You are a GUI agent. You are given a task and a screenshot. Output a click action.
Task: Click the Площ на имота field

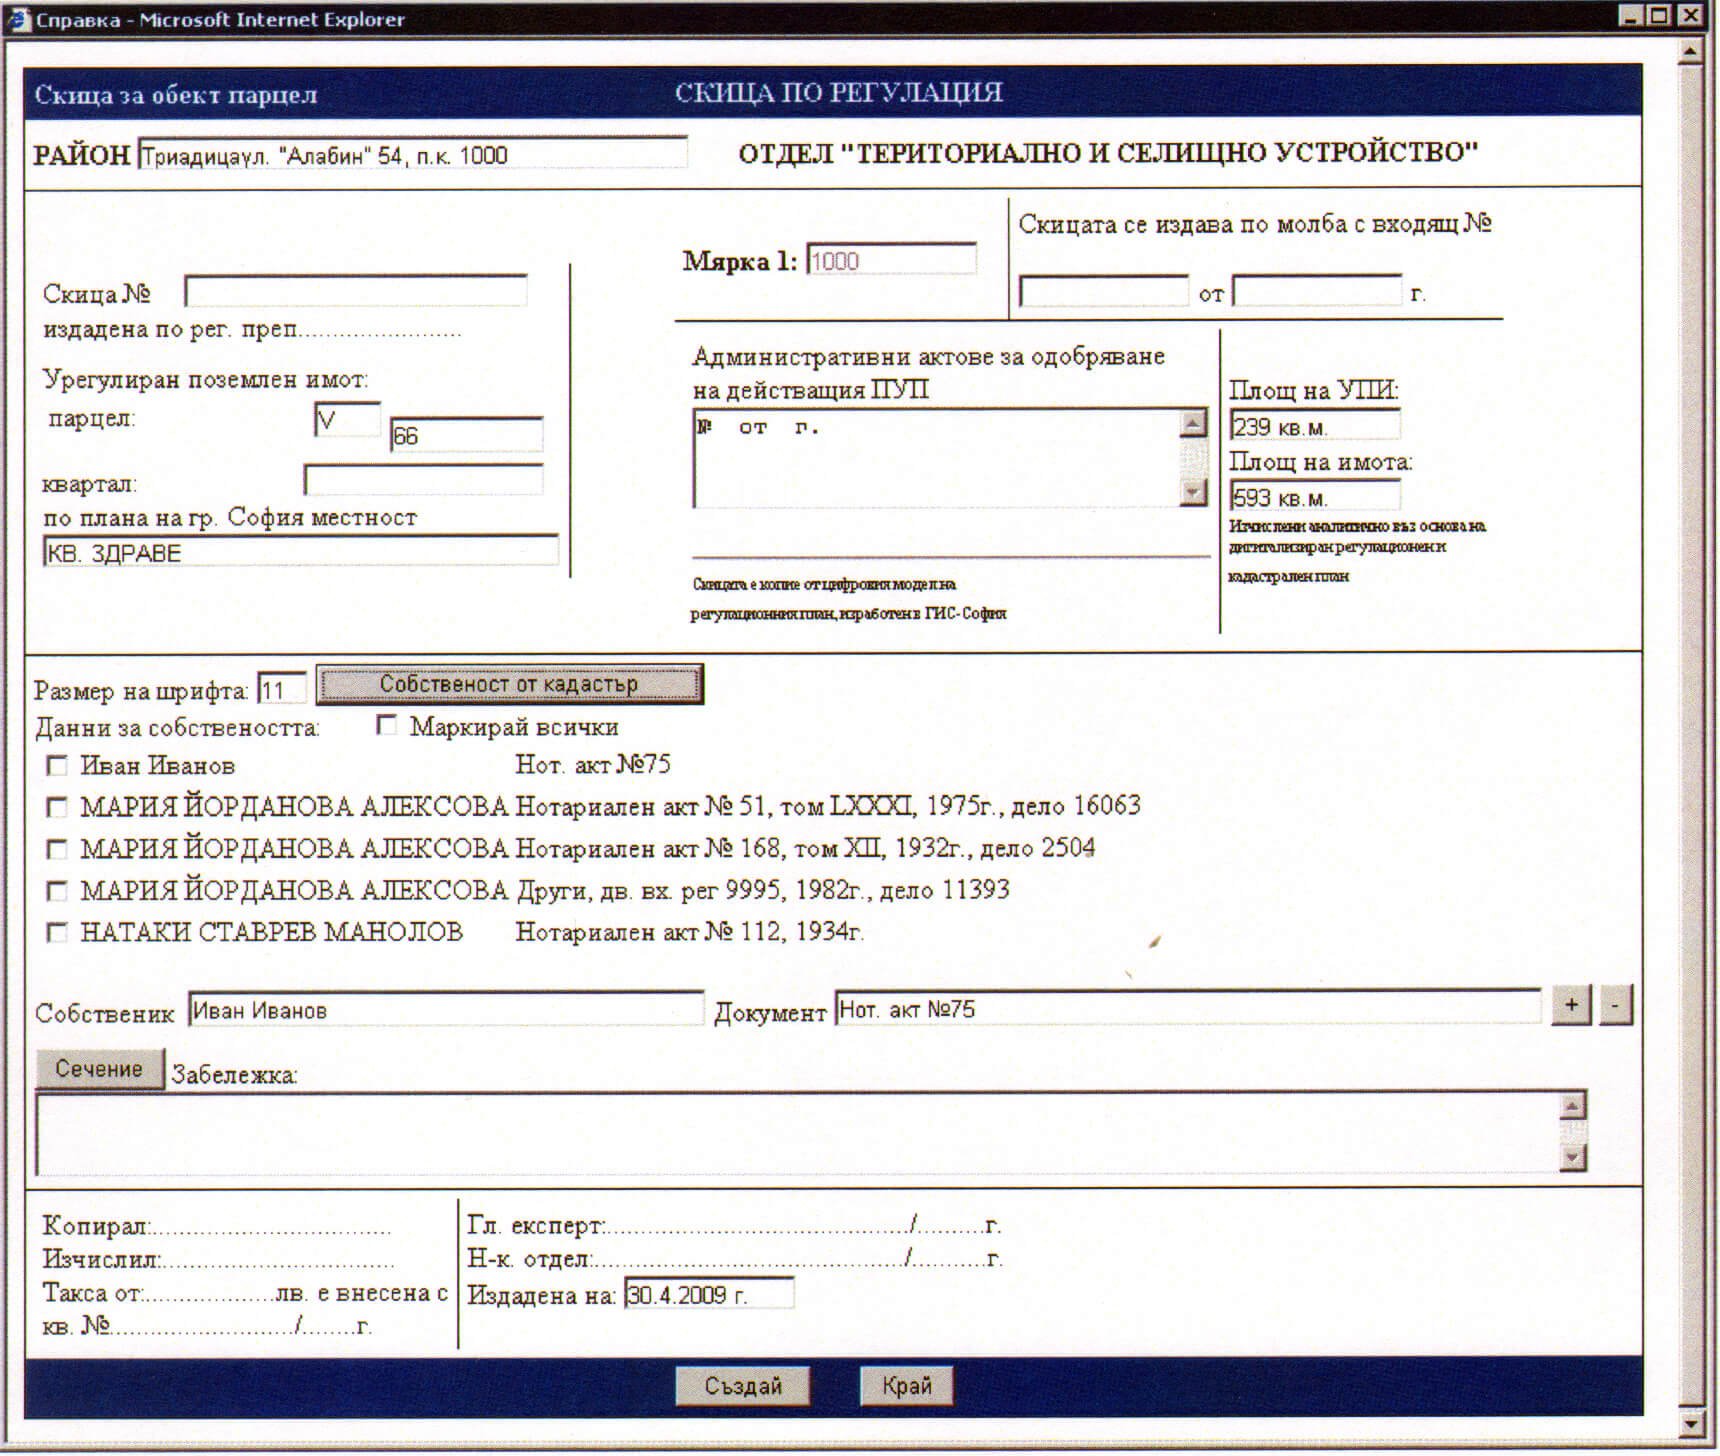pos(1314,495)
